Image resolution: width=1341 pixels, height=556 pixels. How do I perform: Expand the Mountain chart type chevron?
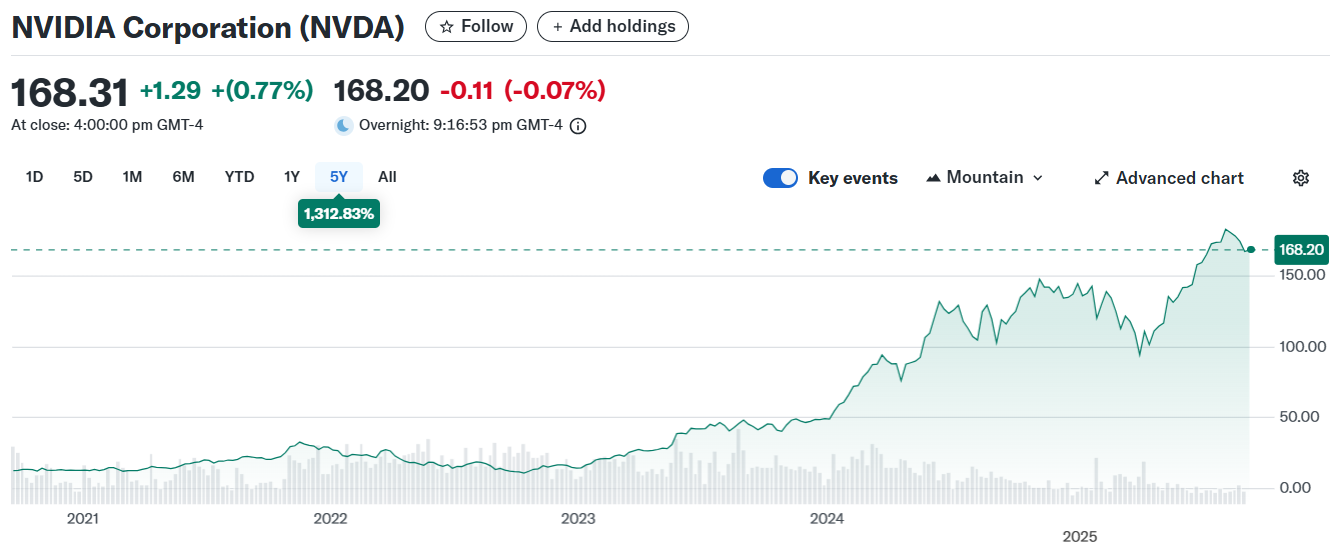(x=1037, y=178)
